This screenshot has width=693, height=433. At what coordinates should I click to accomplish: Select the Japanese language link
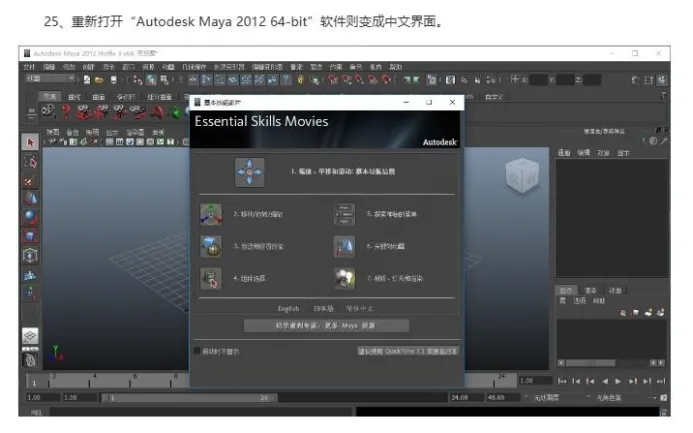324,309
